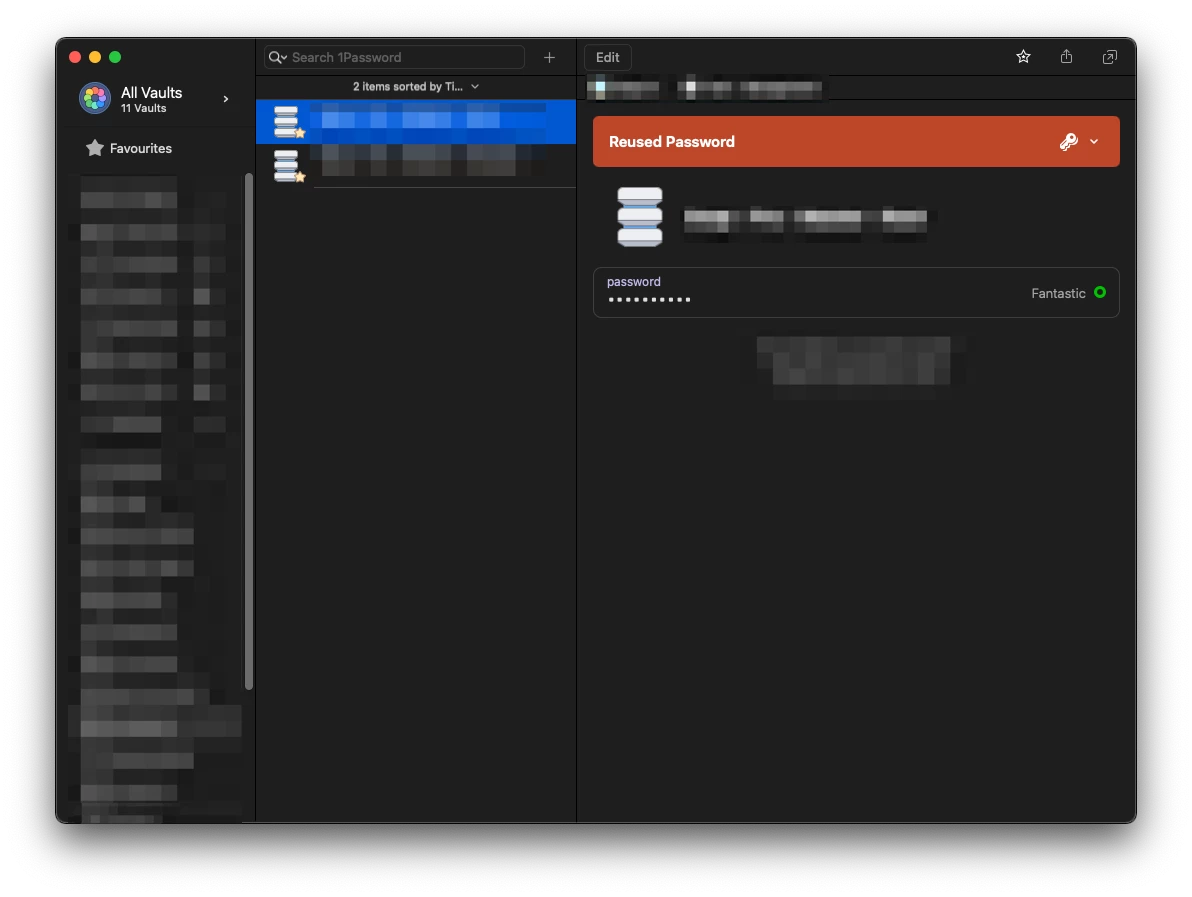1192x897 pixels.
Task: Add a new item with plus button
Action: point(550,57)
